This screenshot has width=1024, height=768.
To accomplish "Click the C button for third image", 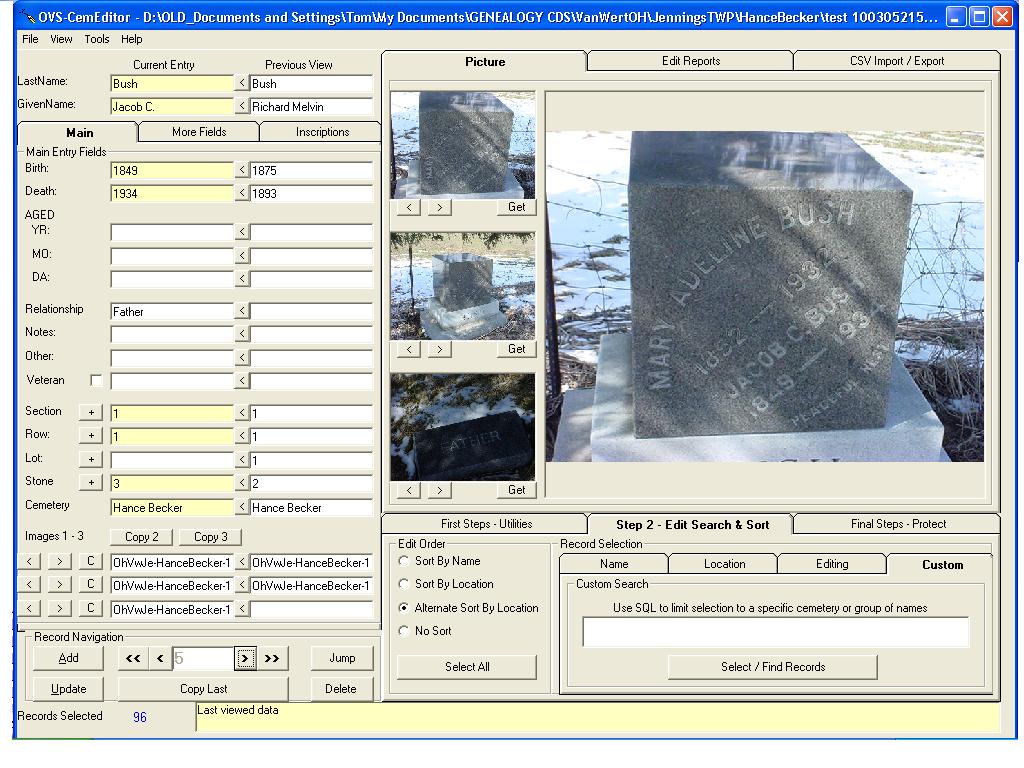I will tap(91, 609).
